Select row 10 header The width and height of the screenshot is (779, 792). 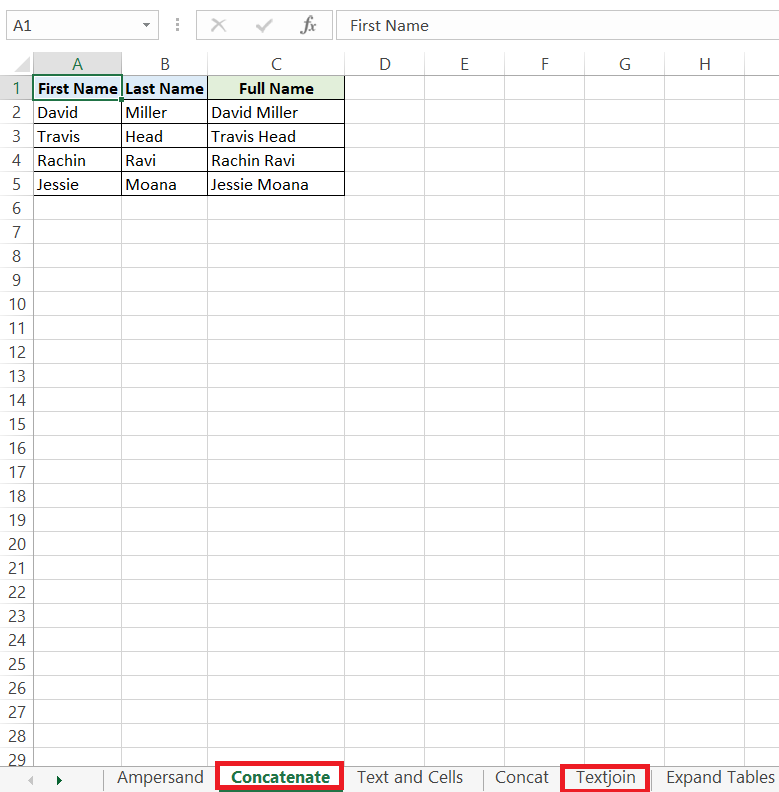[x=17, y=304]
